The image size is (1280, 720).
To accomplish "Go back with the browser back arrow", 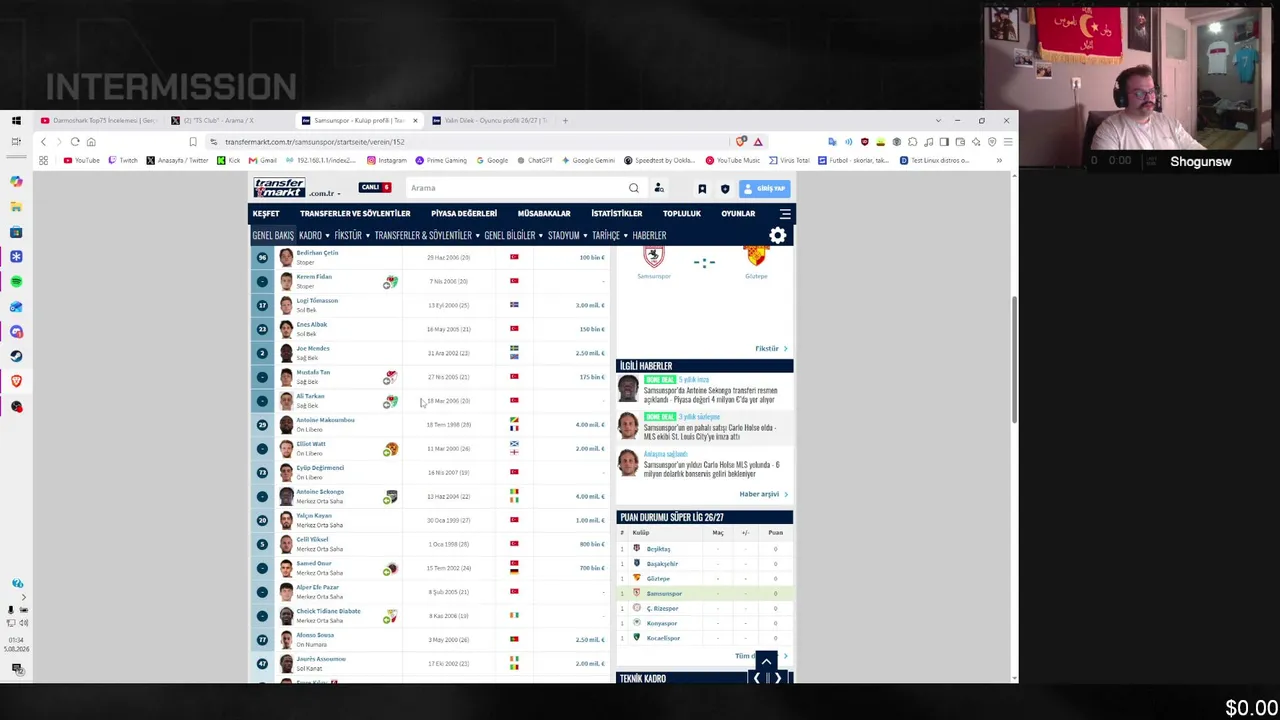I will [43, 142].
